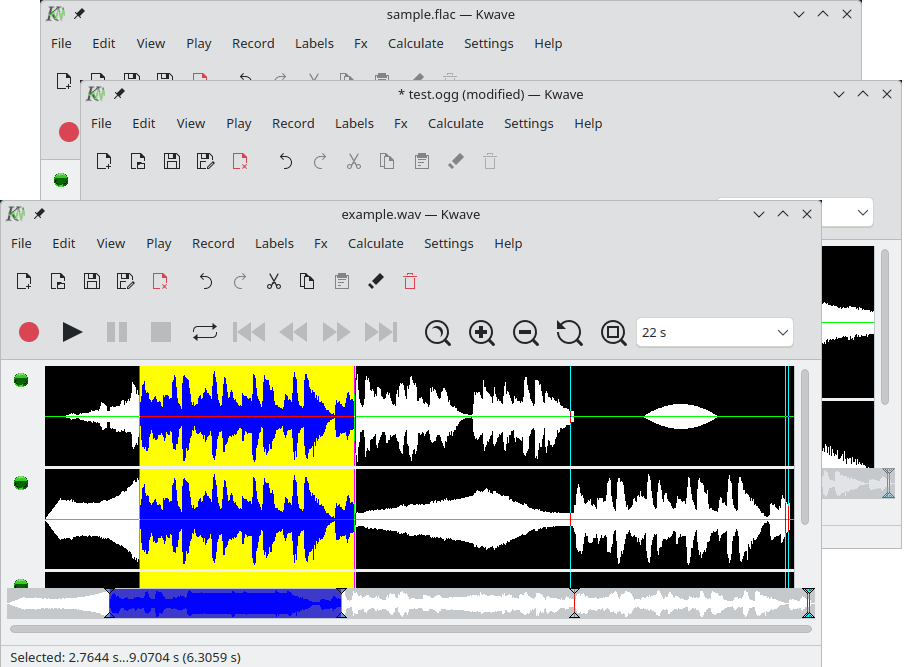Open Edit menu in example.wav window
This screenshot has width=906, height=667.
(64, 243)
